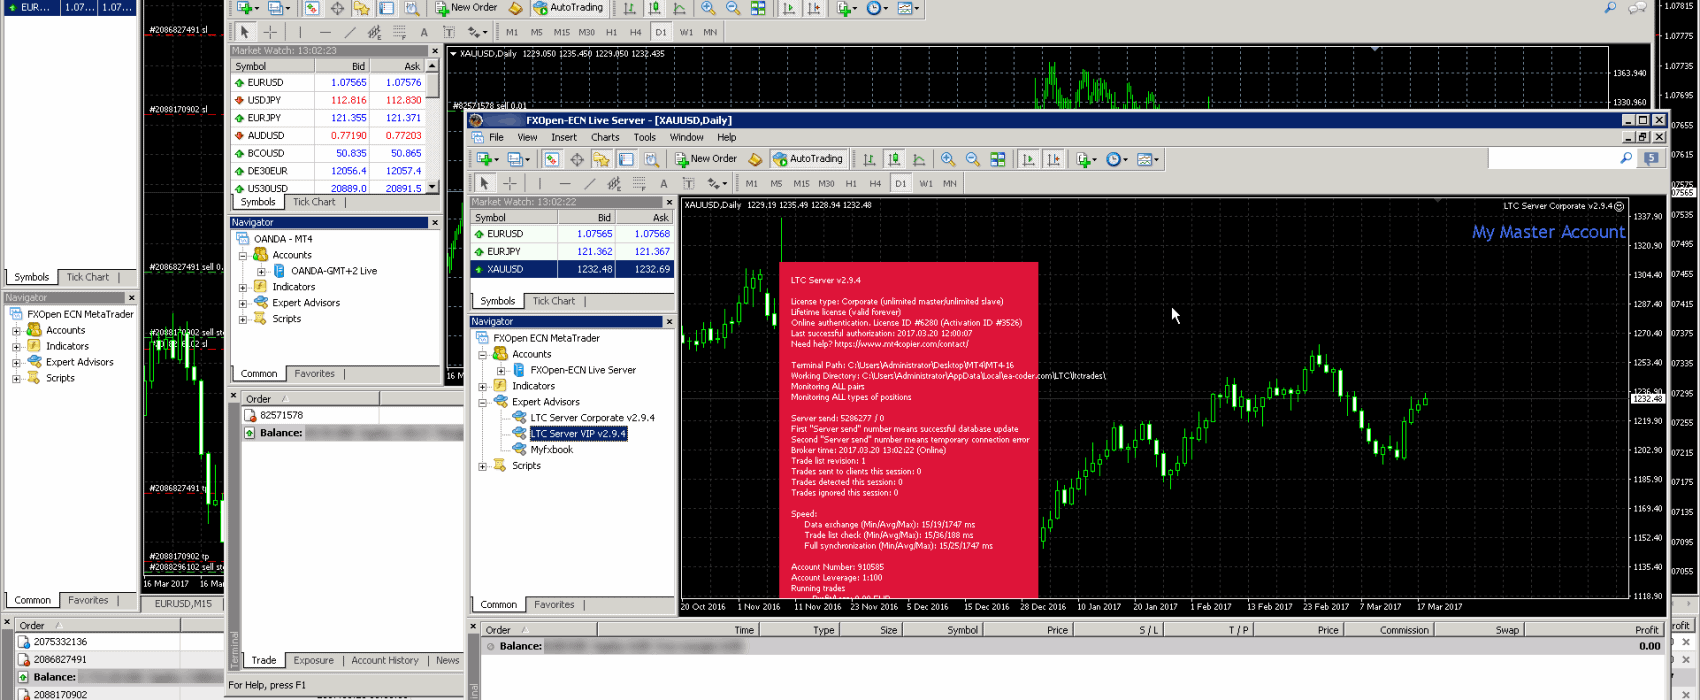
Task: Select the Cursor tool in FXOpen-ECN Live Server window
Action: tap(484, 183)
